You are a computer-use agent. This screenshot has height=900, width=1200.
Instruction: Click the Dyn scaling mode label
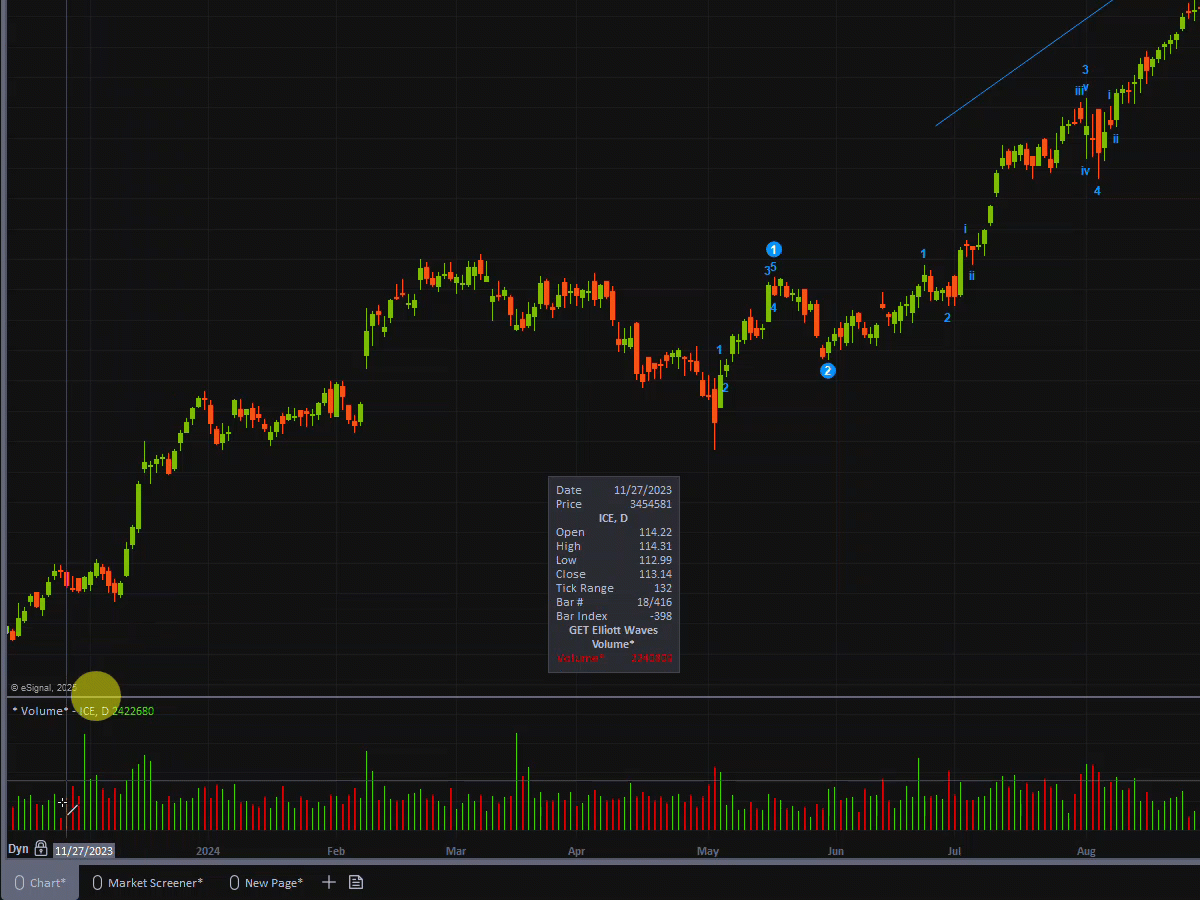pyautogui.click(x=18, y=849)
